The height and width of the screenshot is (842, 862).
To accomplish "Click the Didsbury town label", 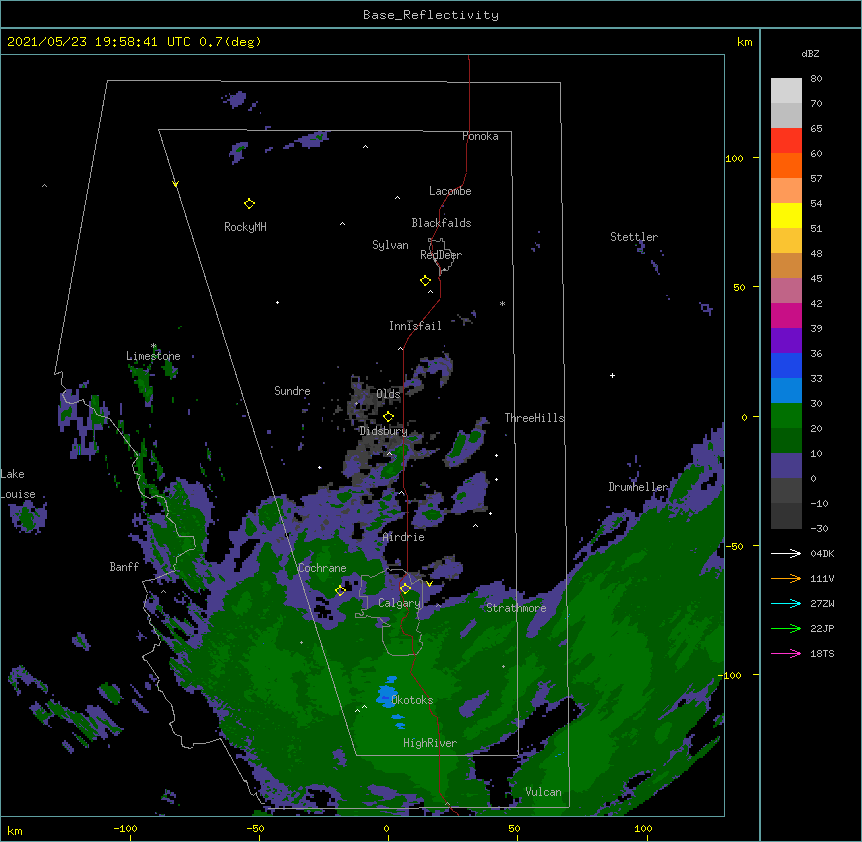I will tap(383, 431).
